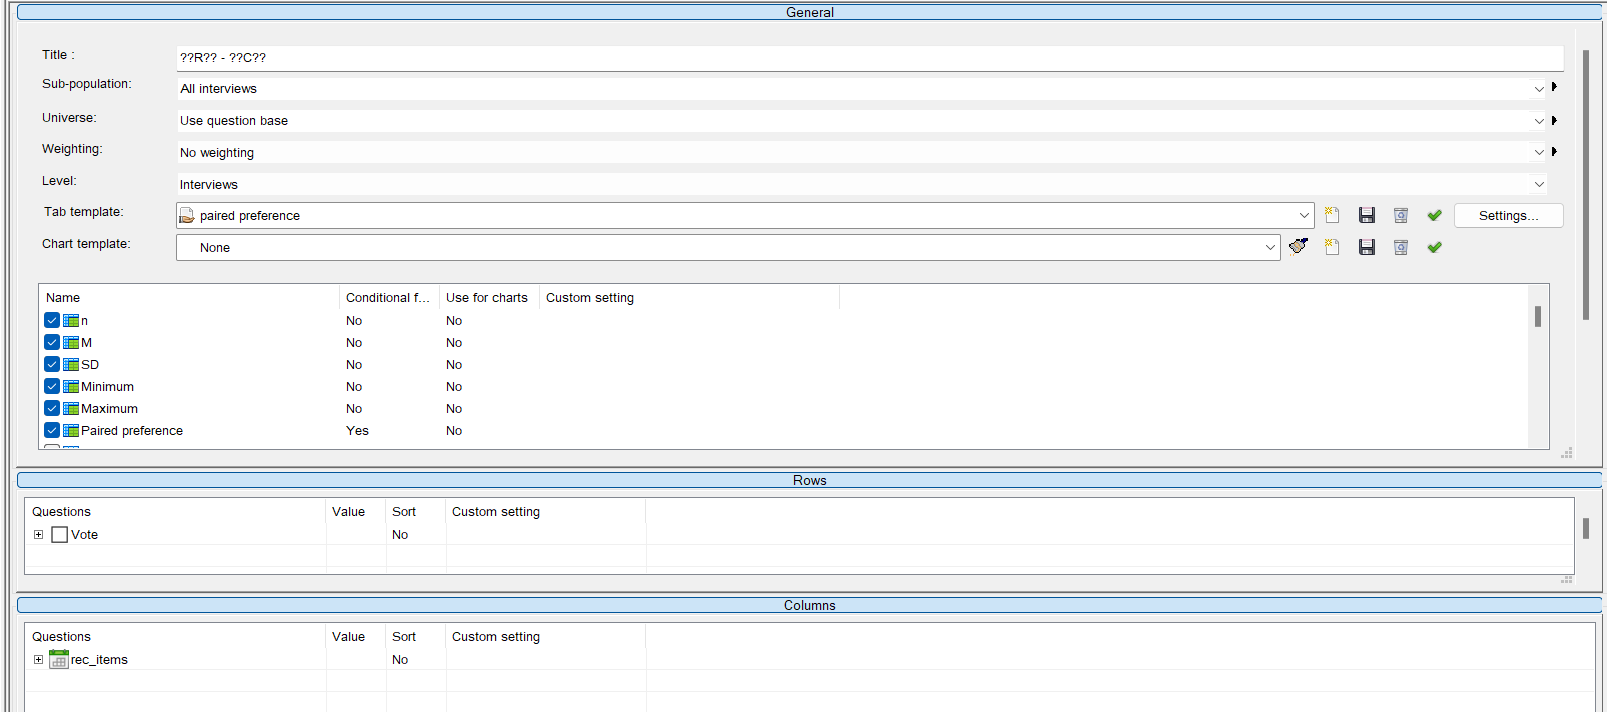Screen dimensions: 1607x712
Task: Delete the chart template using trash icon
Action: [x=1401, y=247]
